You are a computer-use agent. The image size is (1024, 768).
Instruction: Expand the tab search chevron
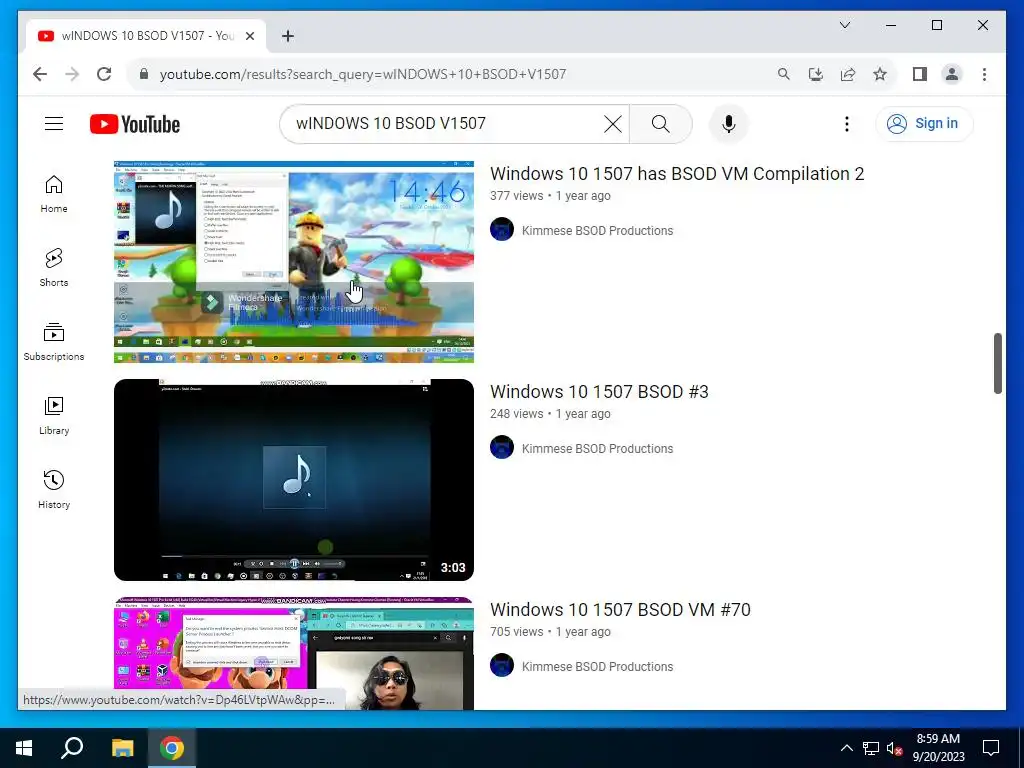(x=844, y=25)
